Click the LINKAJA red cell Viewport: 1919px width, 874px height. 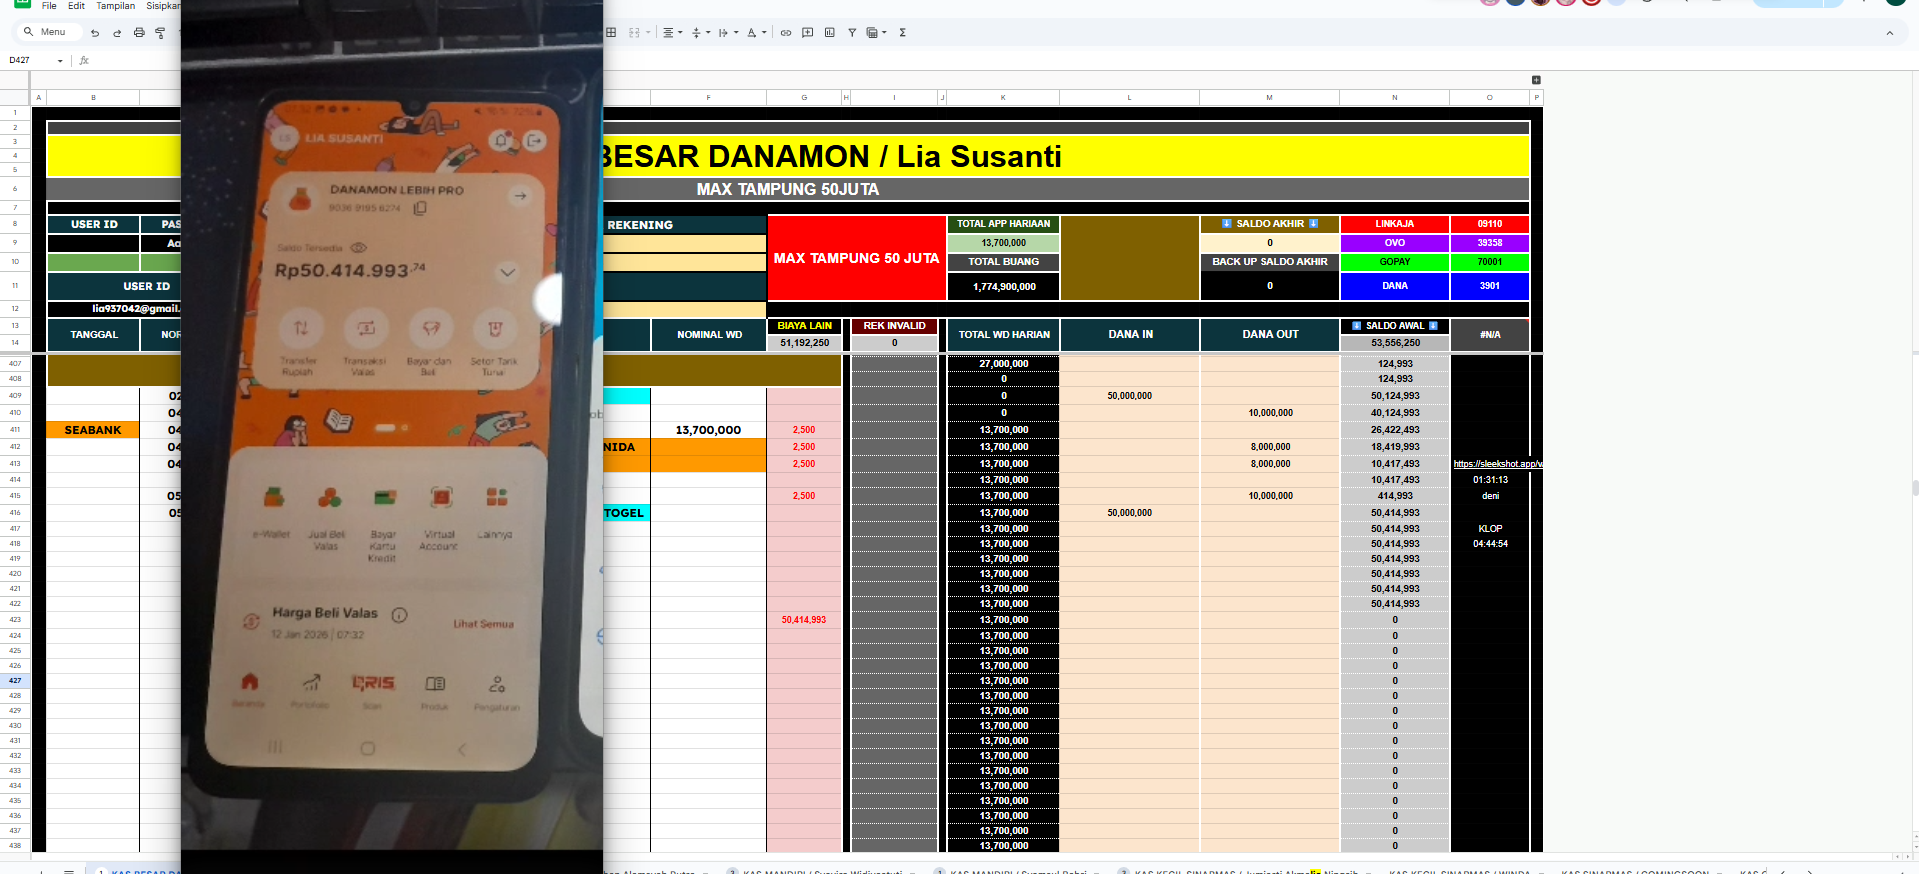click(x=1394, y=224)
